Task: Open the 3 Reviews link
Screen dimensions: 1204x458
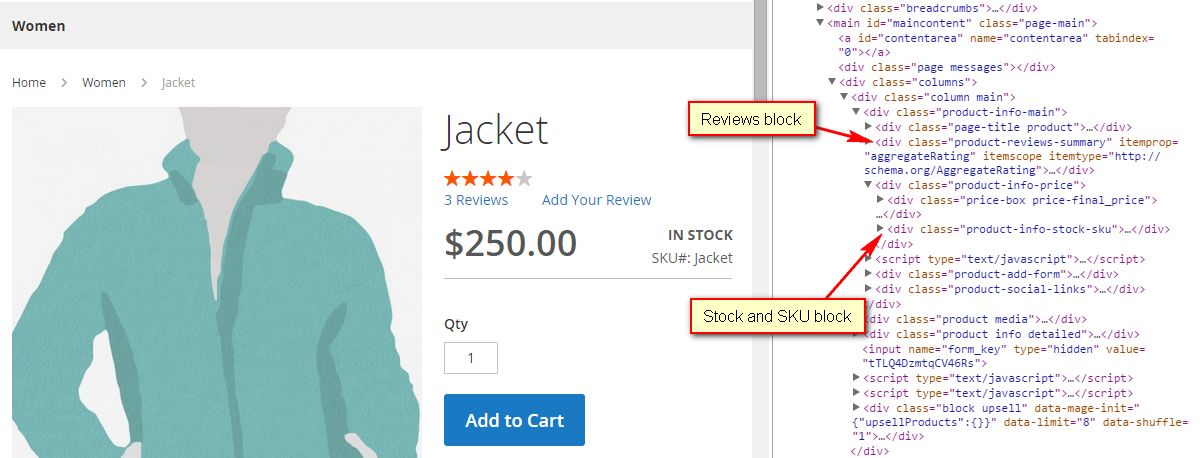Action: [476, 200]
